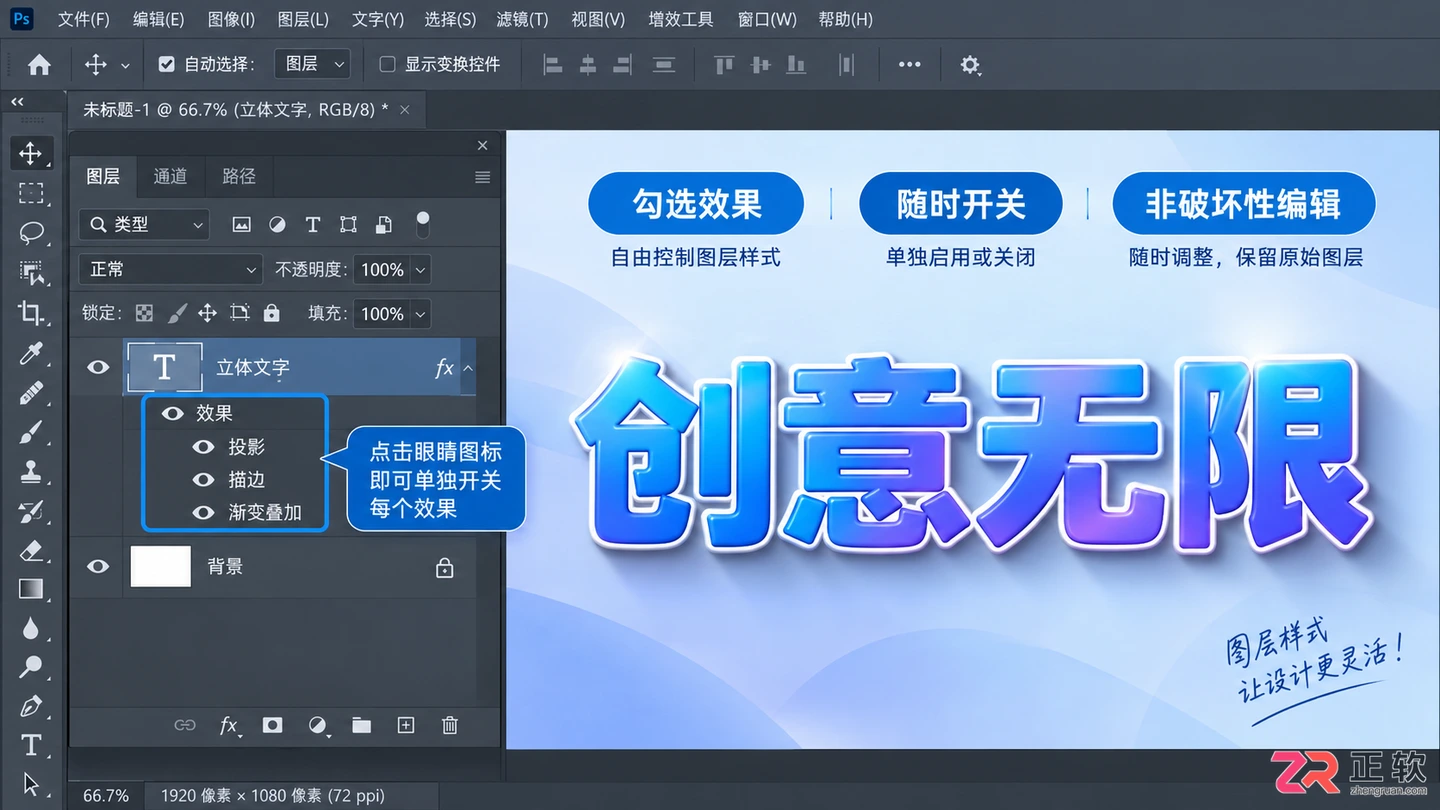Switch to the 路径 tab
This screenshot has width=1440, height=810.
tap(239, 177)
